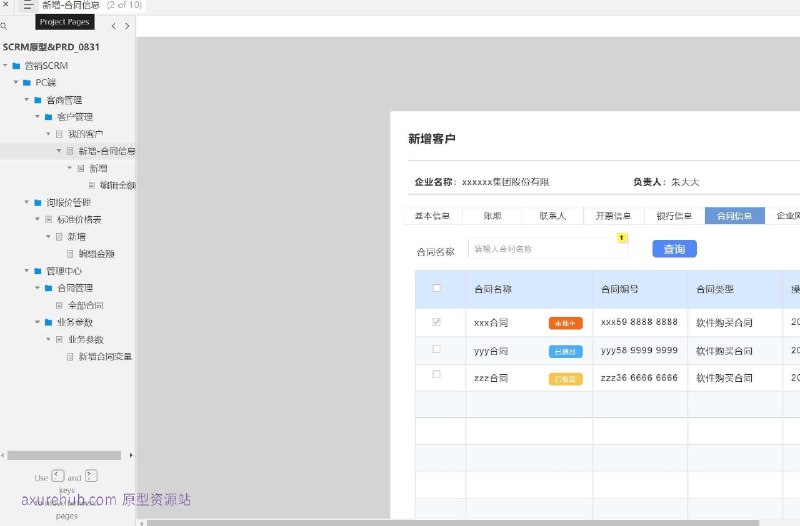Collapse the 新增-合同信息 page arrow
This screenshot has width=800, height=526.
[x=59, y=151]
